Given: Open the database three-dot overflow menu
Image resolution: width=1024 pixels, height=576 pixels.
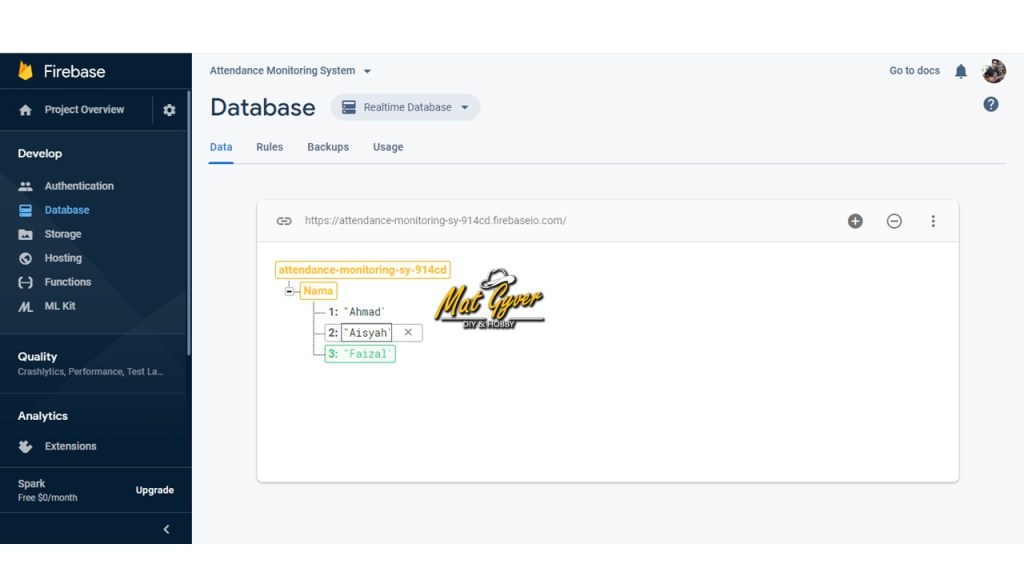Looking at the screenshot, I should point(933,221).
